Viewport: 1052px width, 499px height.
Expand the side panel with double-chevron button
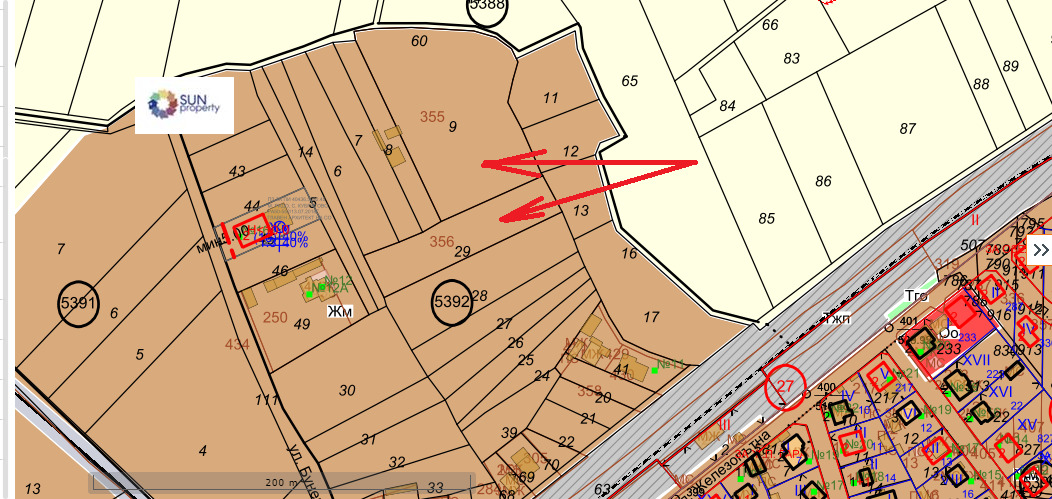click(x=1040, y=250)
